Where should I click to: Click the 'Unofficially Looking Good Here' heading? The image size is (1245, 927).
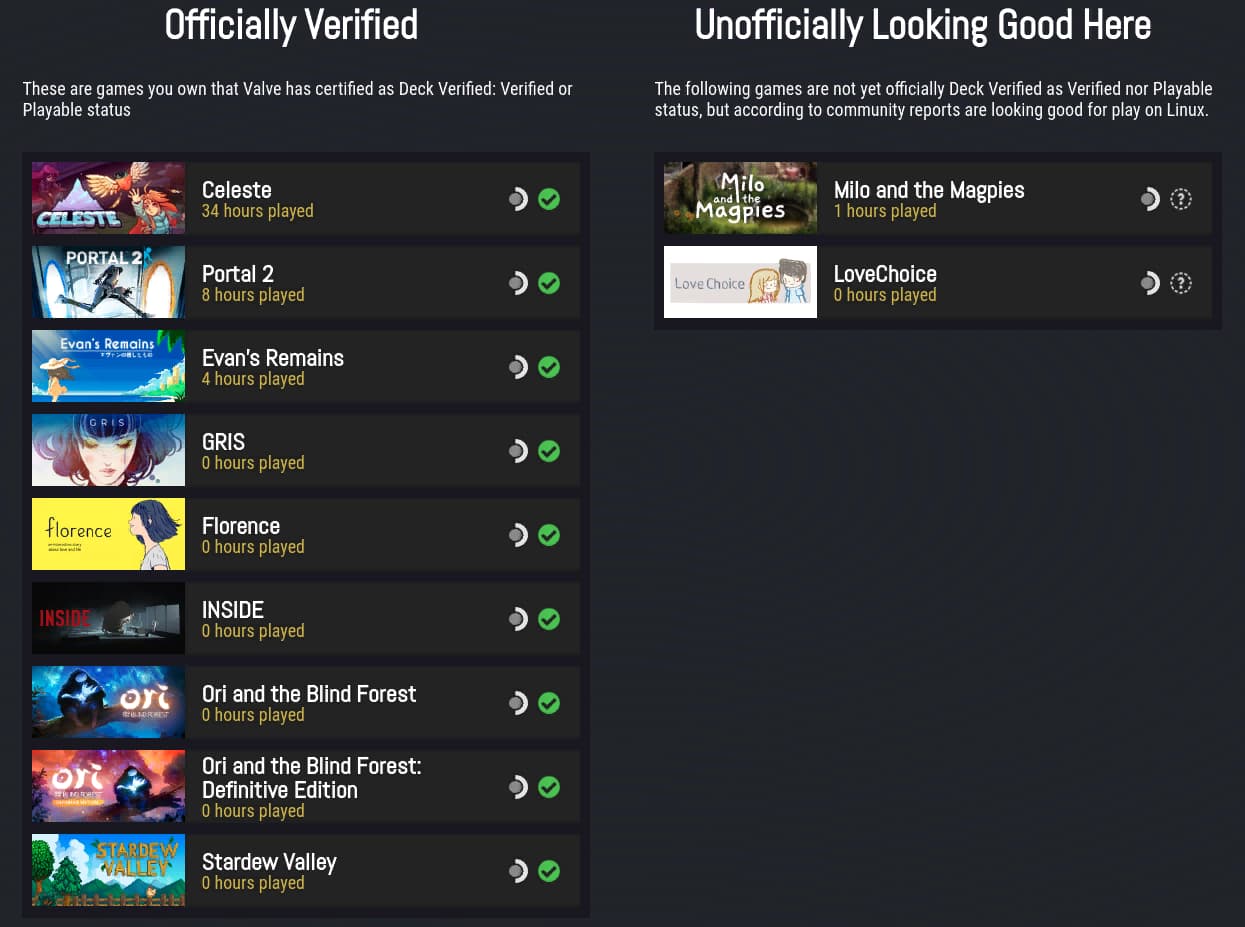(923, 25)
